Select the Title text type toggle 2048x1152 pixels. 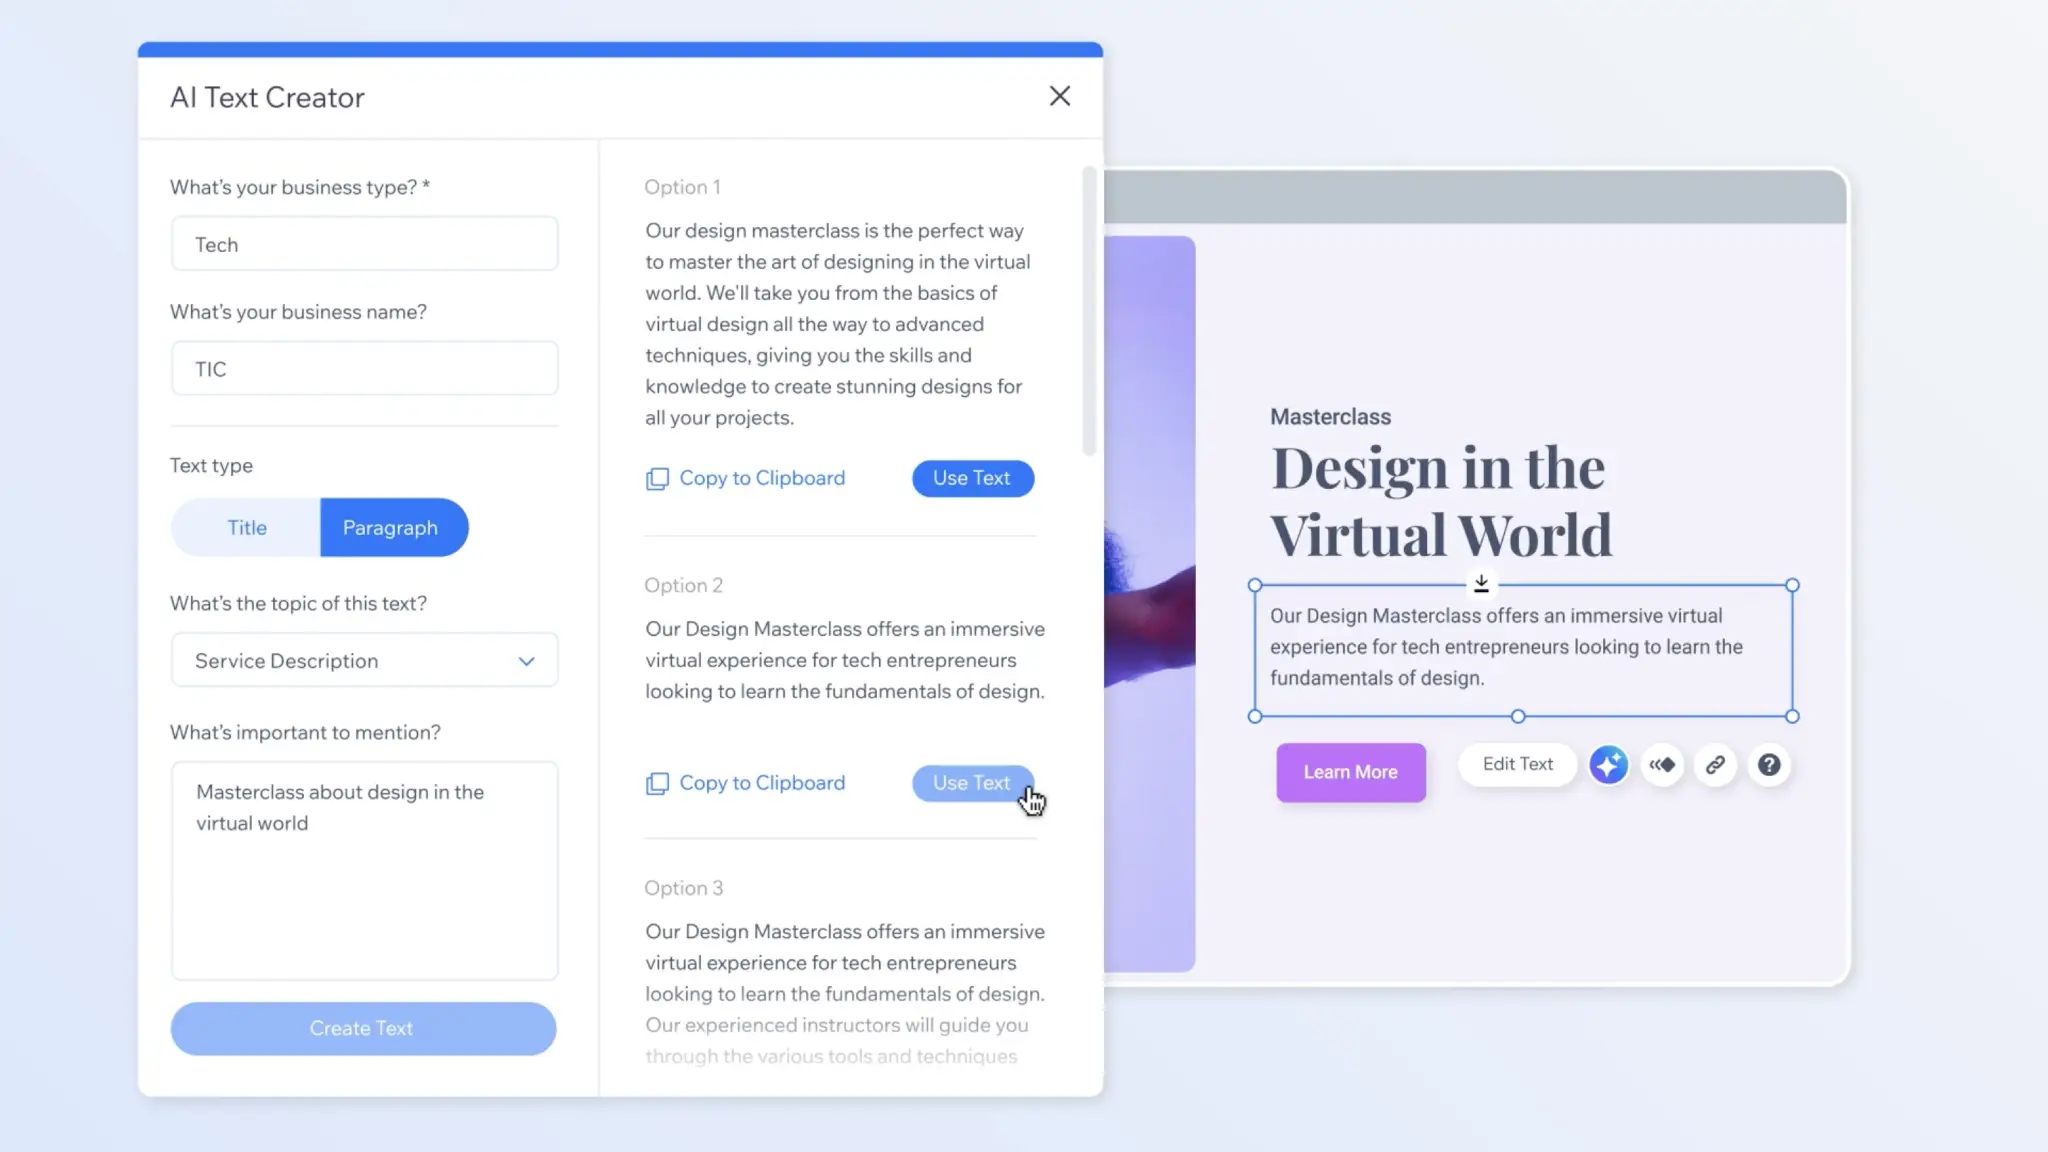(246, 526)
